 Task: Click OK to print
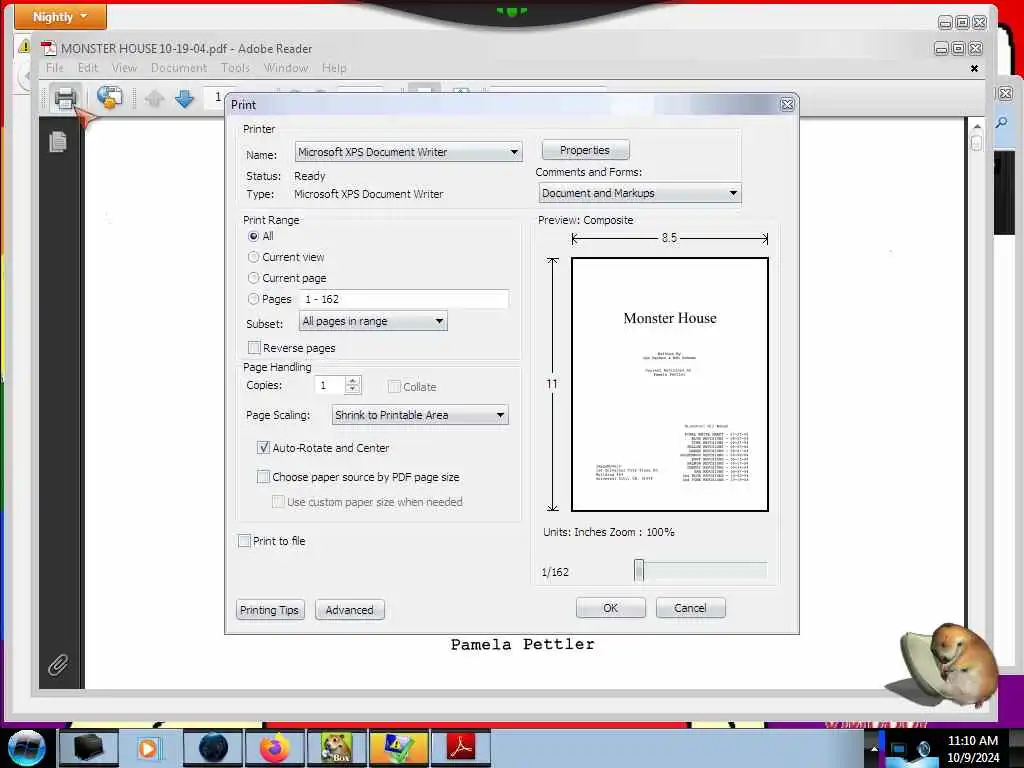pos(611,608)
